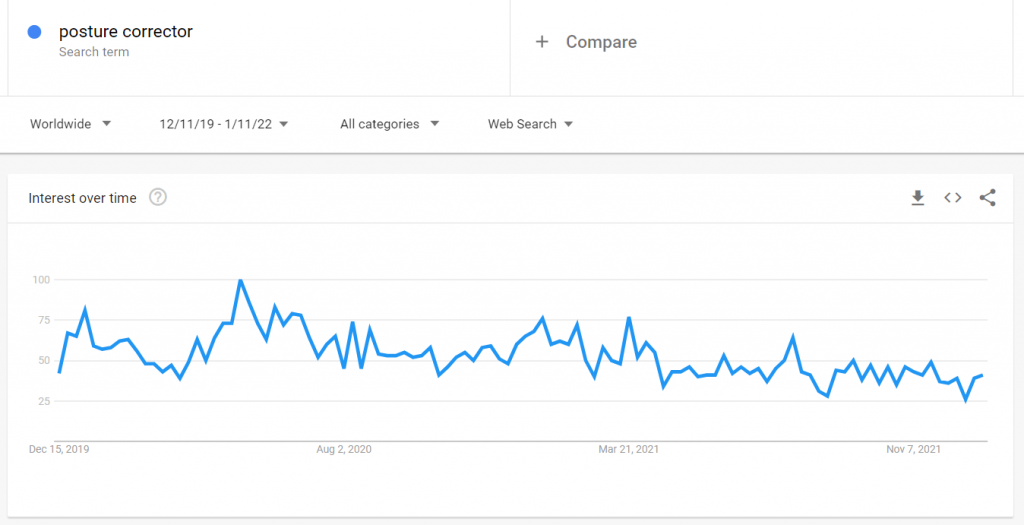
Task: Expand the Worldwide region dropdown
Action: [71, 124]
